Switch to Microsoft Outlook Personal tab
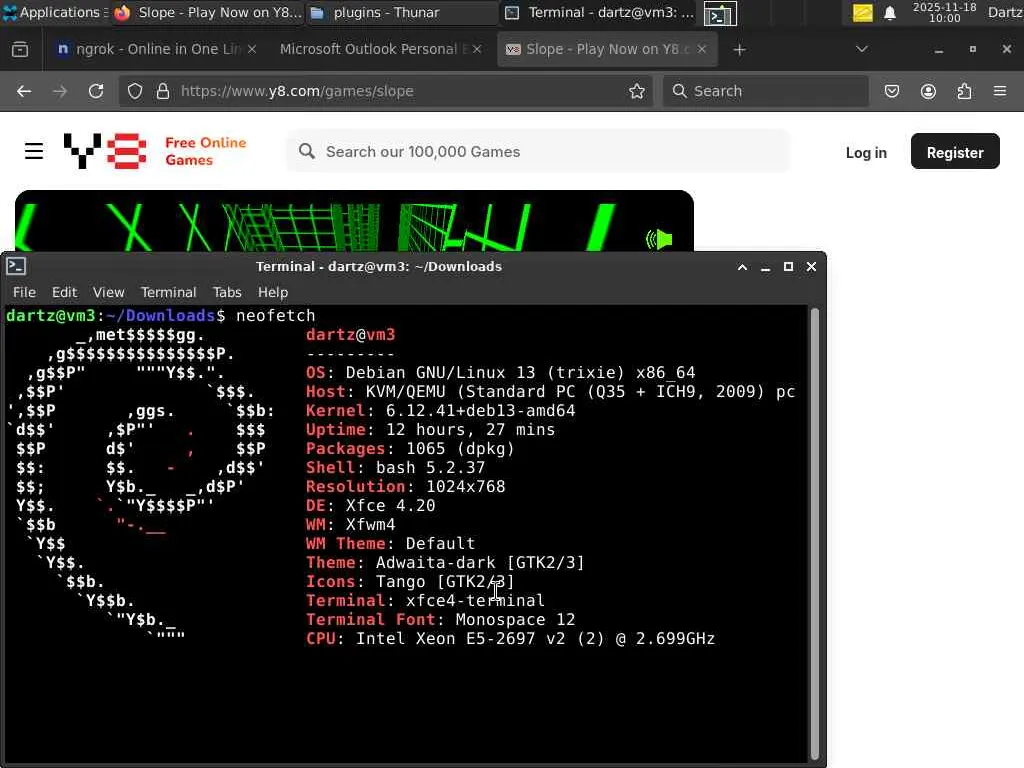The image size is (1024, 768). pyautogui.click(x=368, y=49)
